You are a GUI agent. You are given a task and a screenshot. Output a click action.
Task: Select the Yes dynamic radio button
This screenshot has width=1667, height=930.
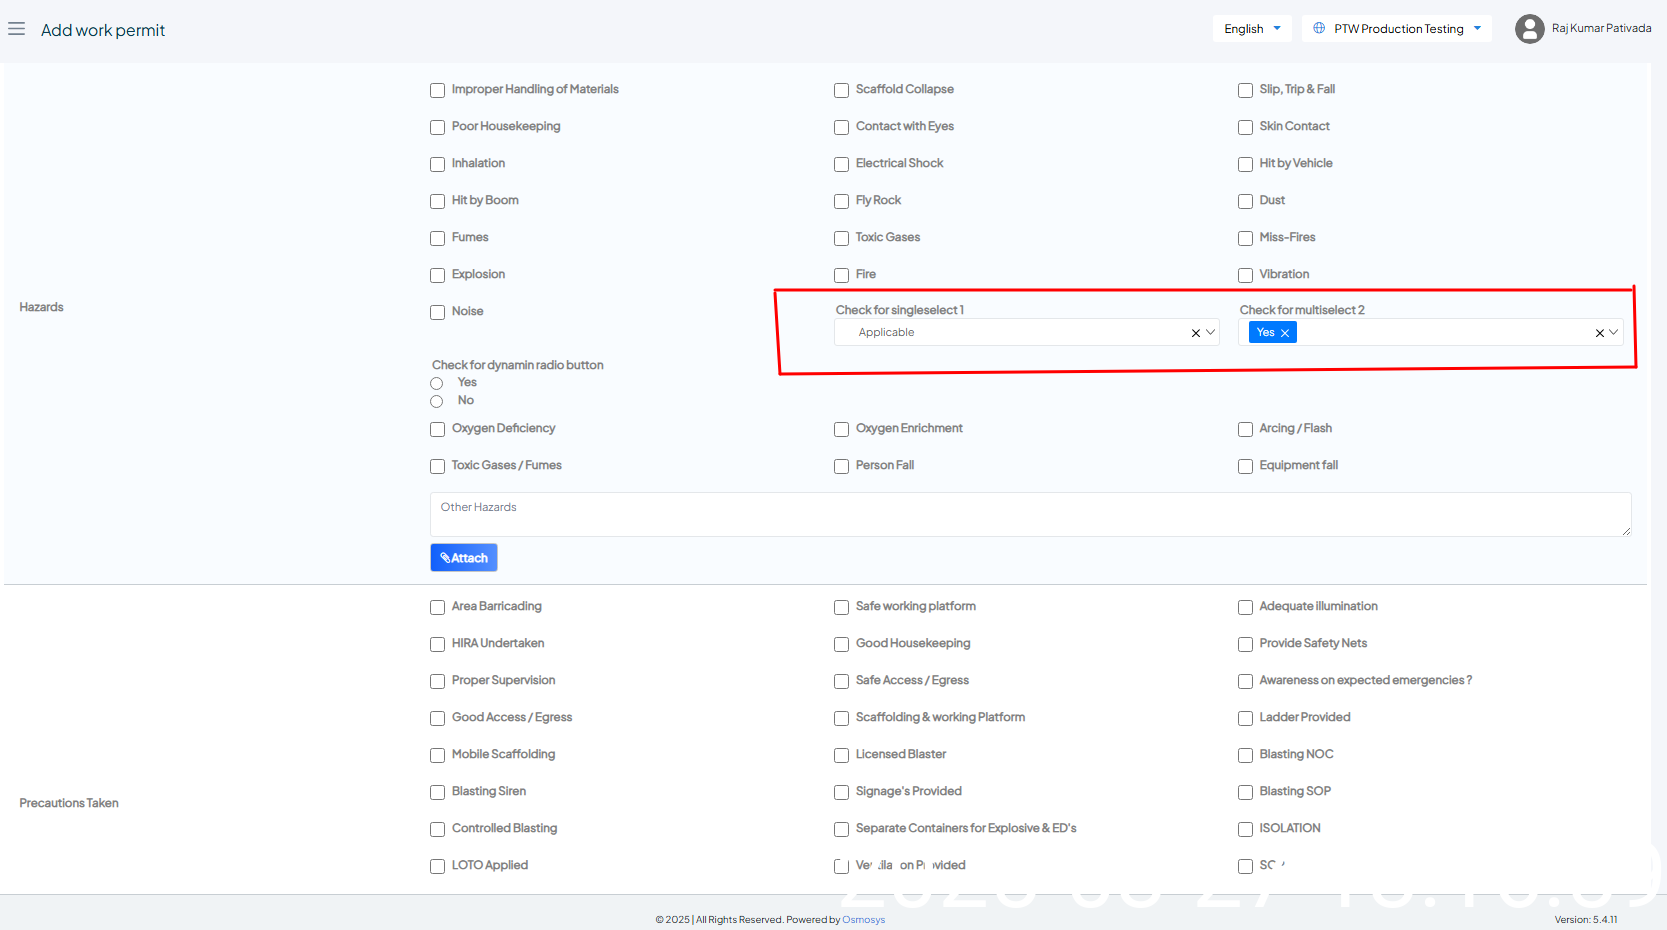pos(436,383)
